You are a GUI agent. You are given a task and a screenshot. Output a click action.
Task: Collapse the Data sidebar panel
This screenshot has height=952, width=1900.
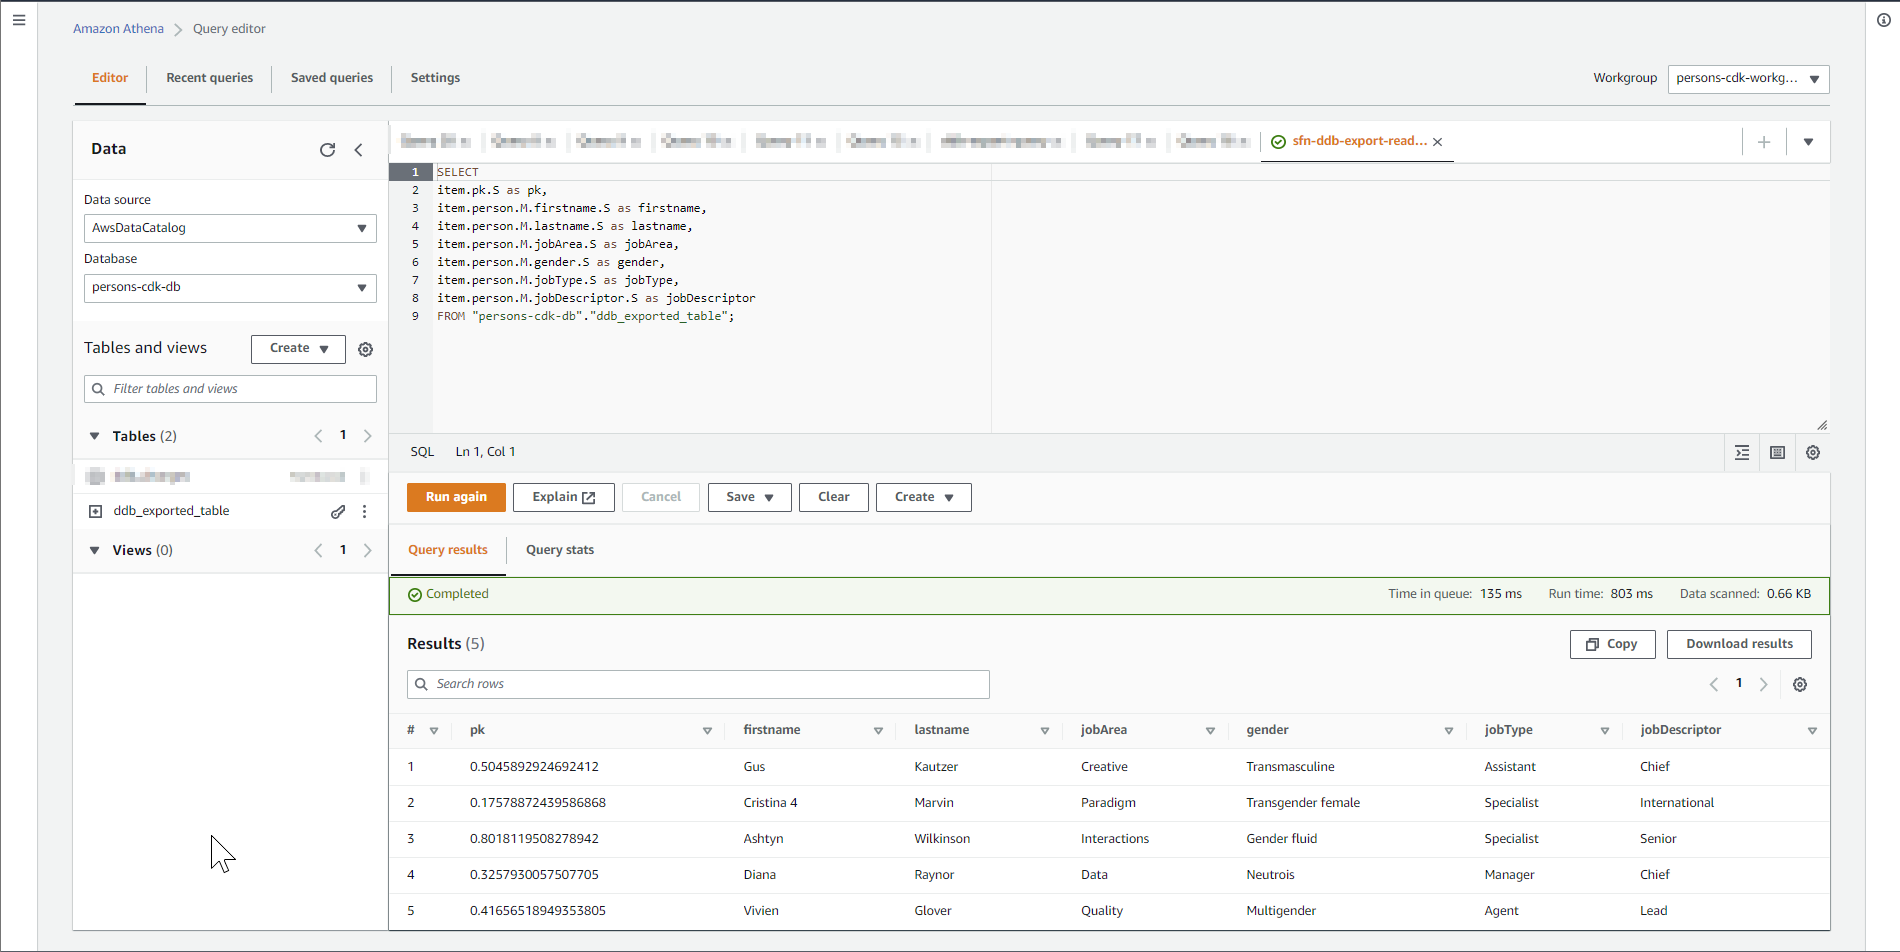359,150
